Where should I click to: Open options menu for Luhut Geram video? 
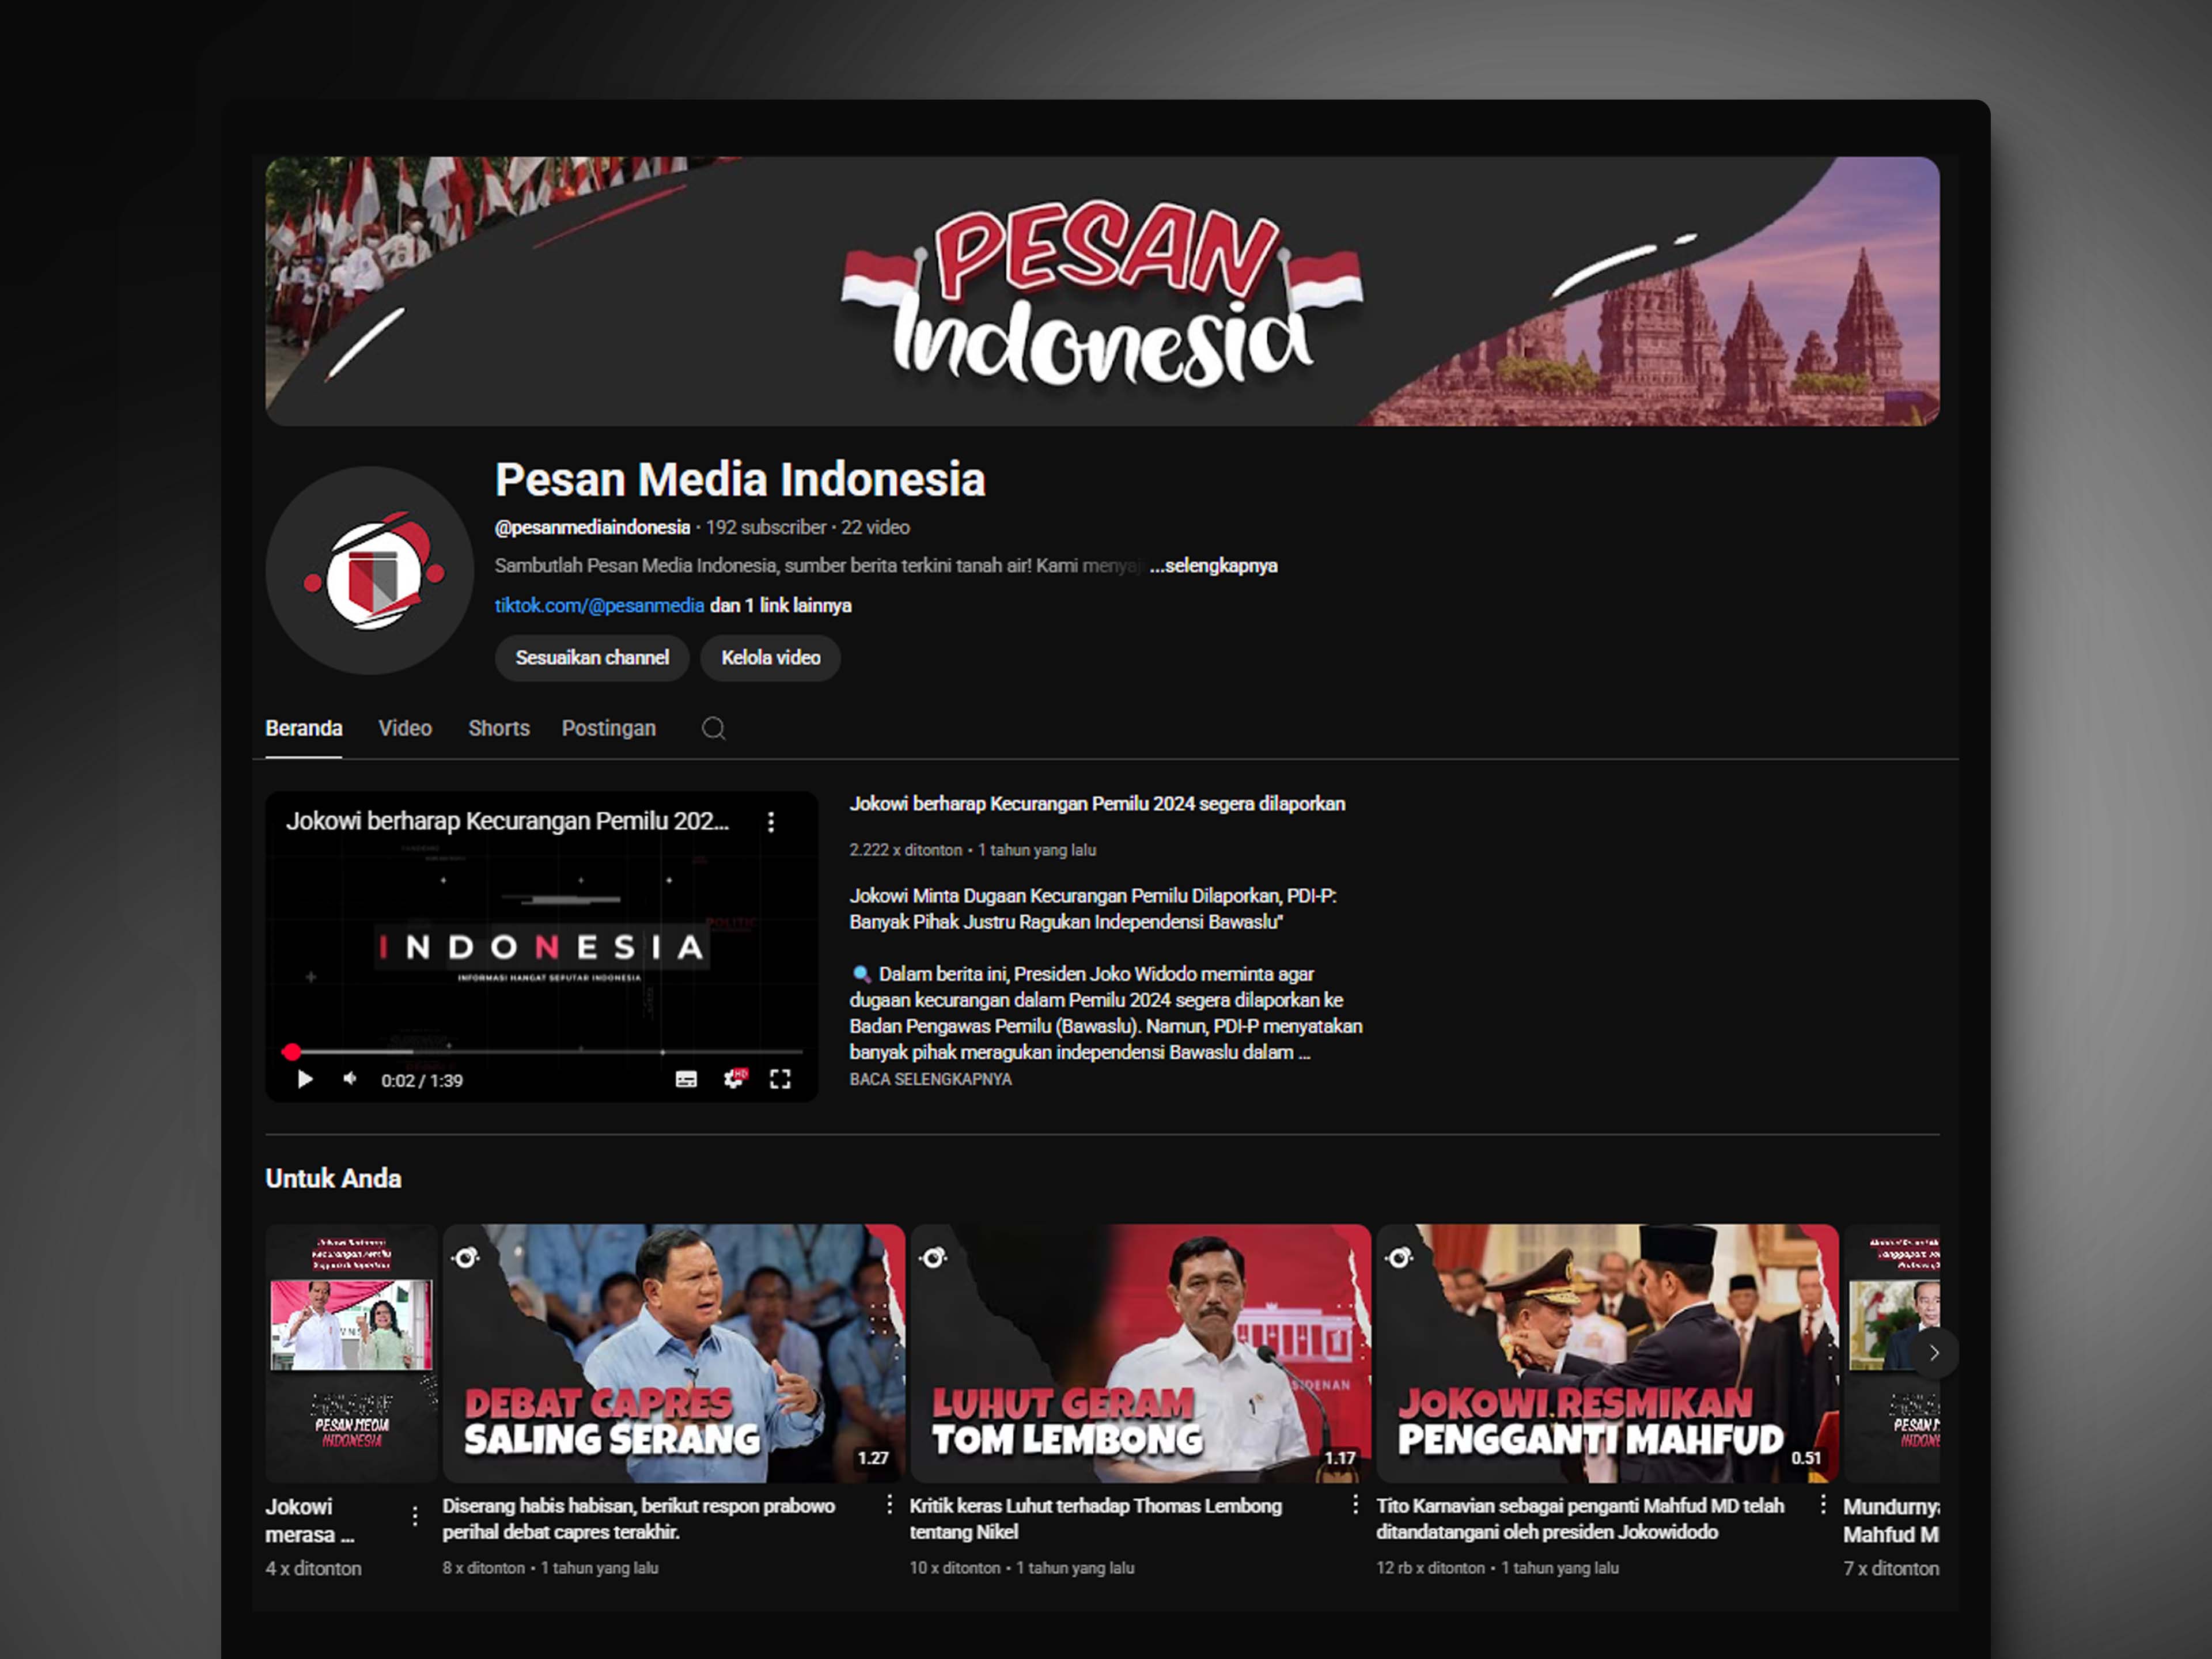coord(1355,1504)
